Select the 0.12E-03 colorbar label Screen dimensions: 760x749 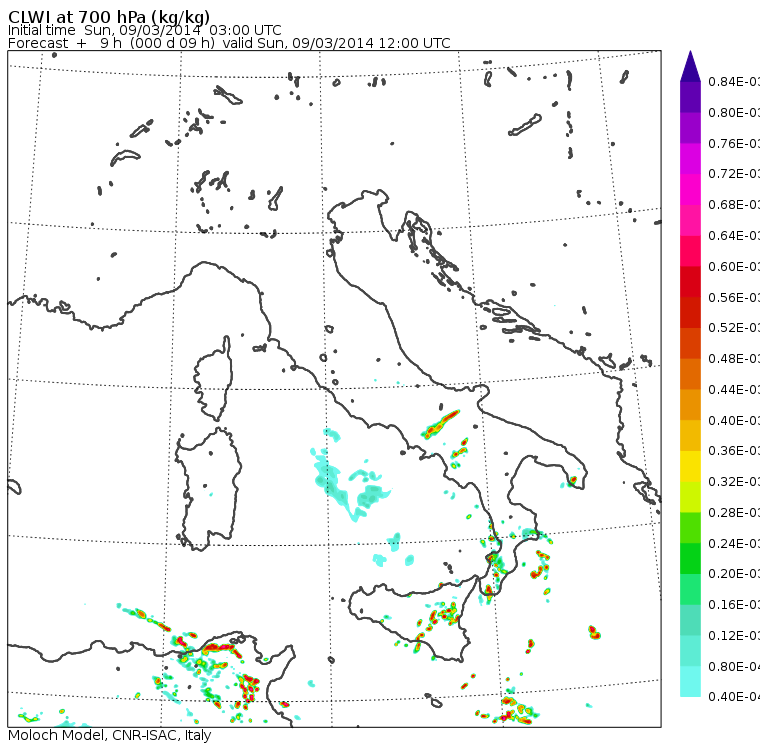734,636
